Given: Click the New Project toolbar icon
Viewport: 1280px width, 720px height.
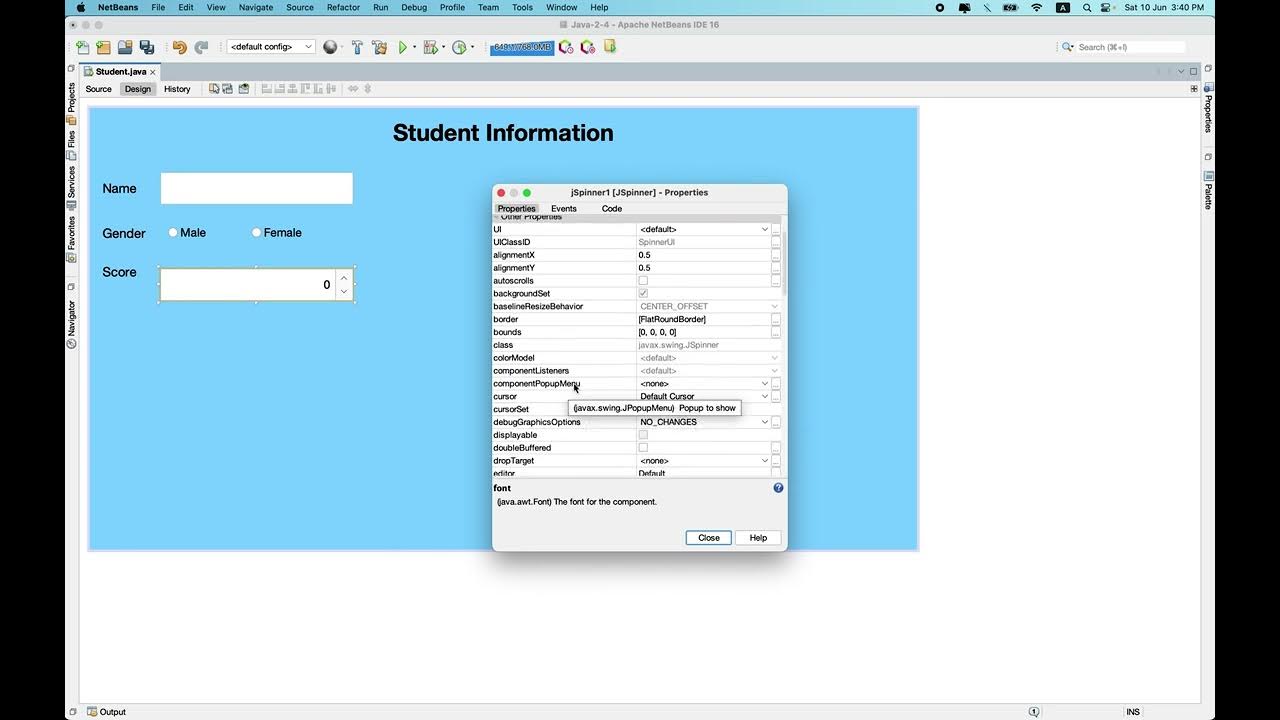Looking at the screenshot, I should [103, 47].
